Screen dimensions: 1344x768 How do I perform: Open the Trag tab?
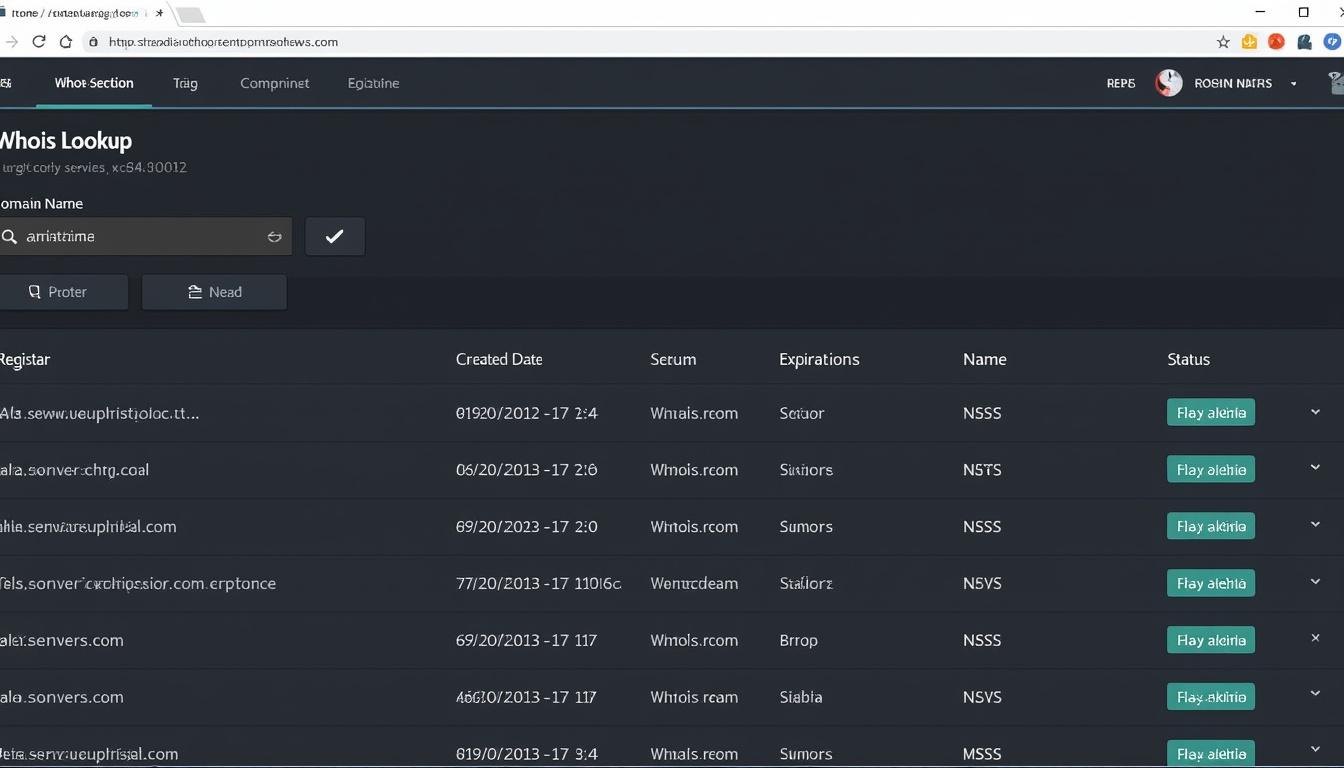(x=185, y=83)
